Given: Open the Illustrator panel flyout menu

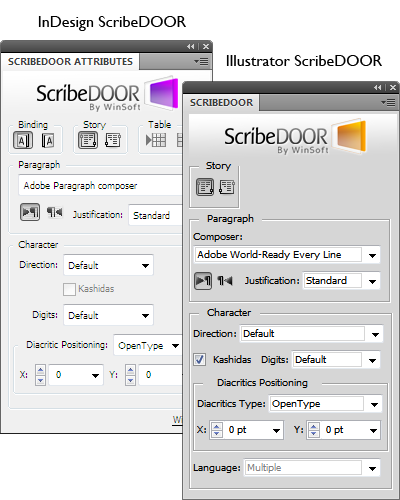Looking at the screenshot, I should pos(388,102).
